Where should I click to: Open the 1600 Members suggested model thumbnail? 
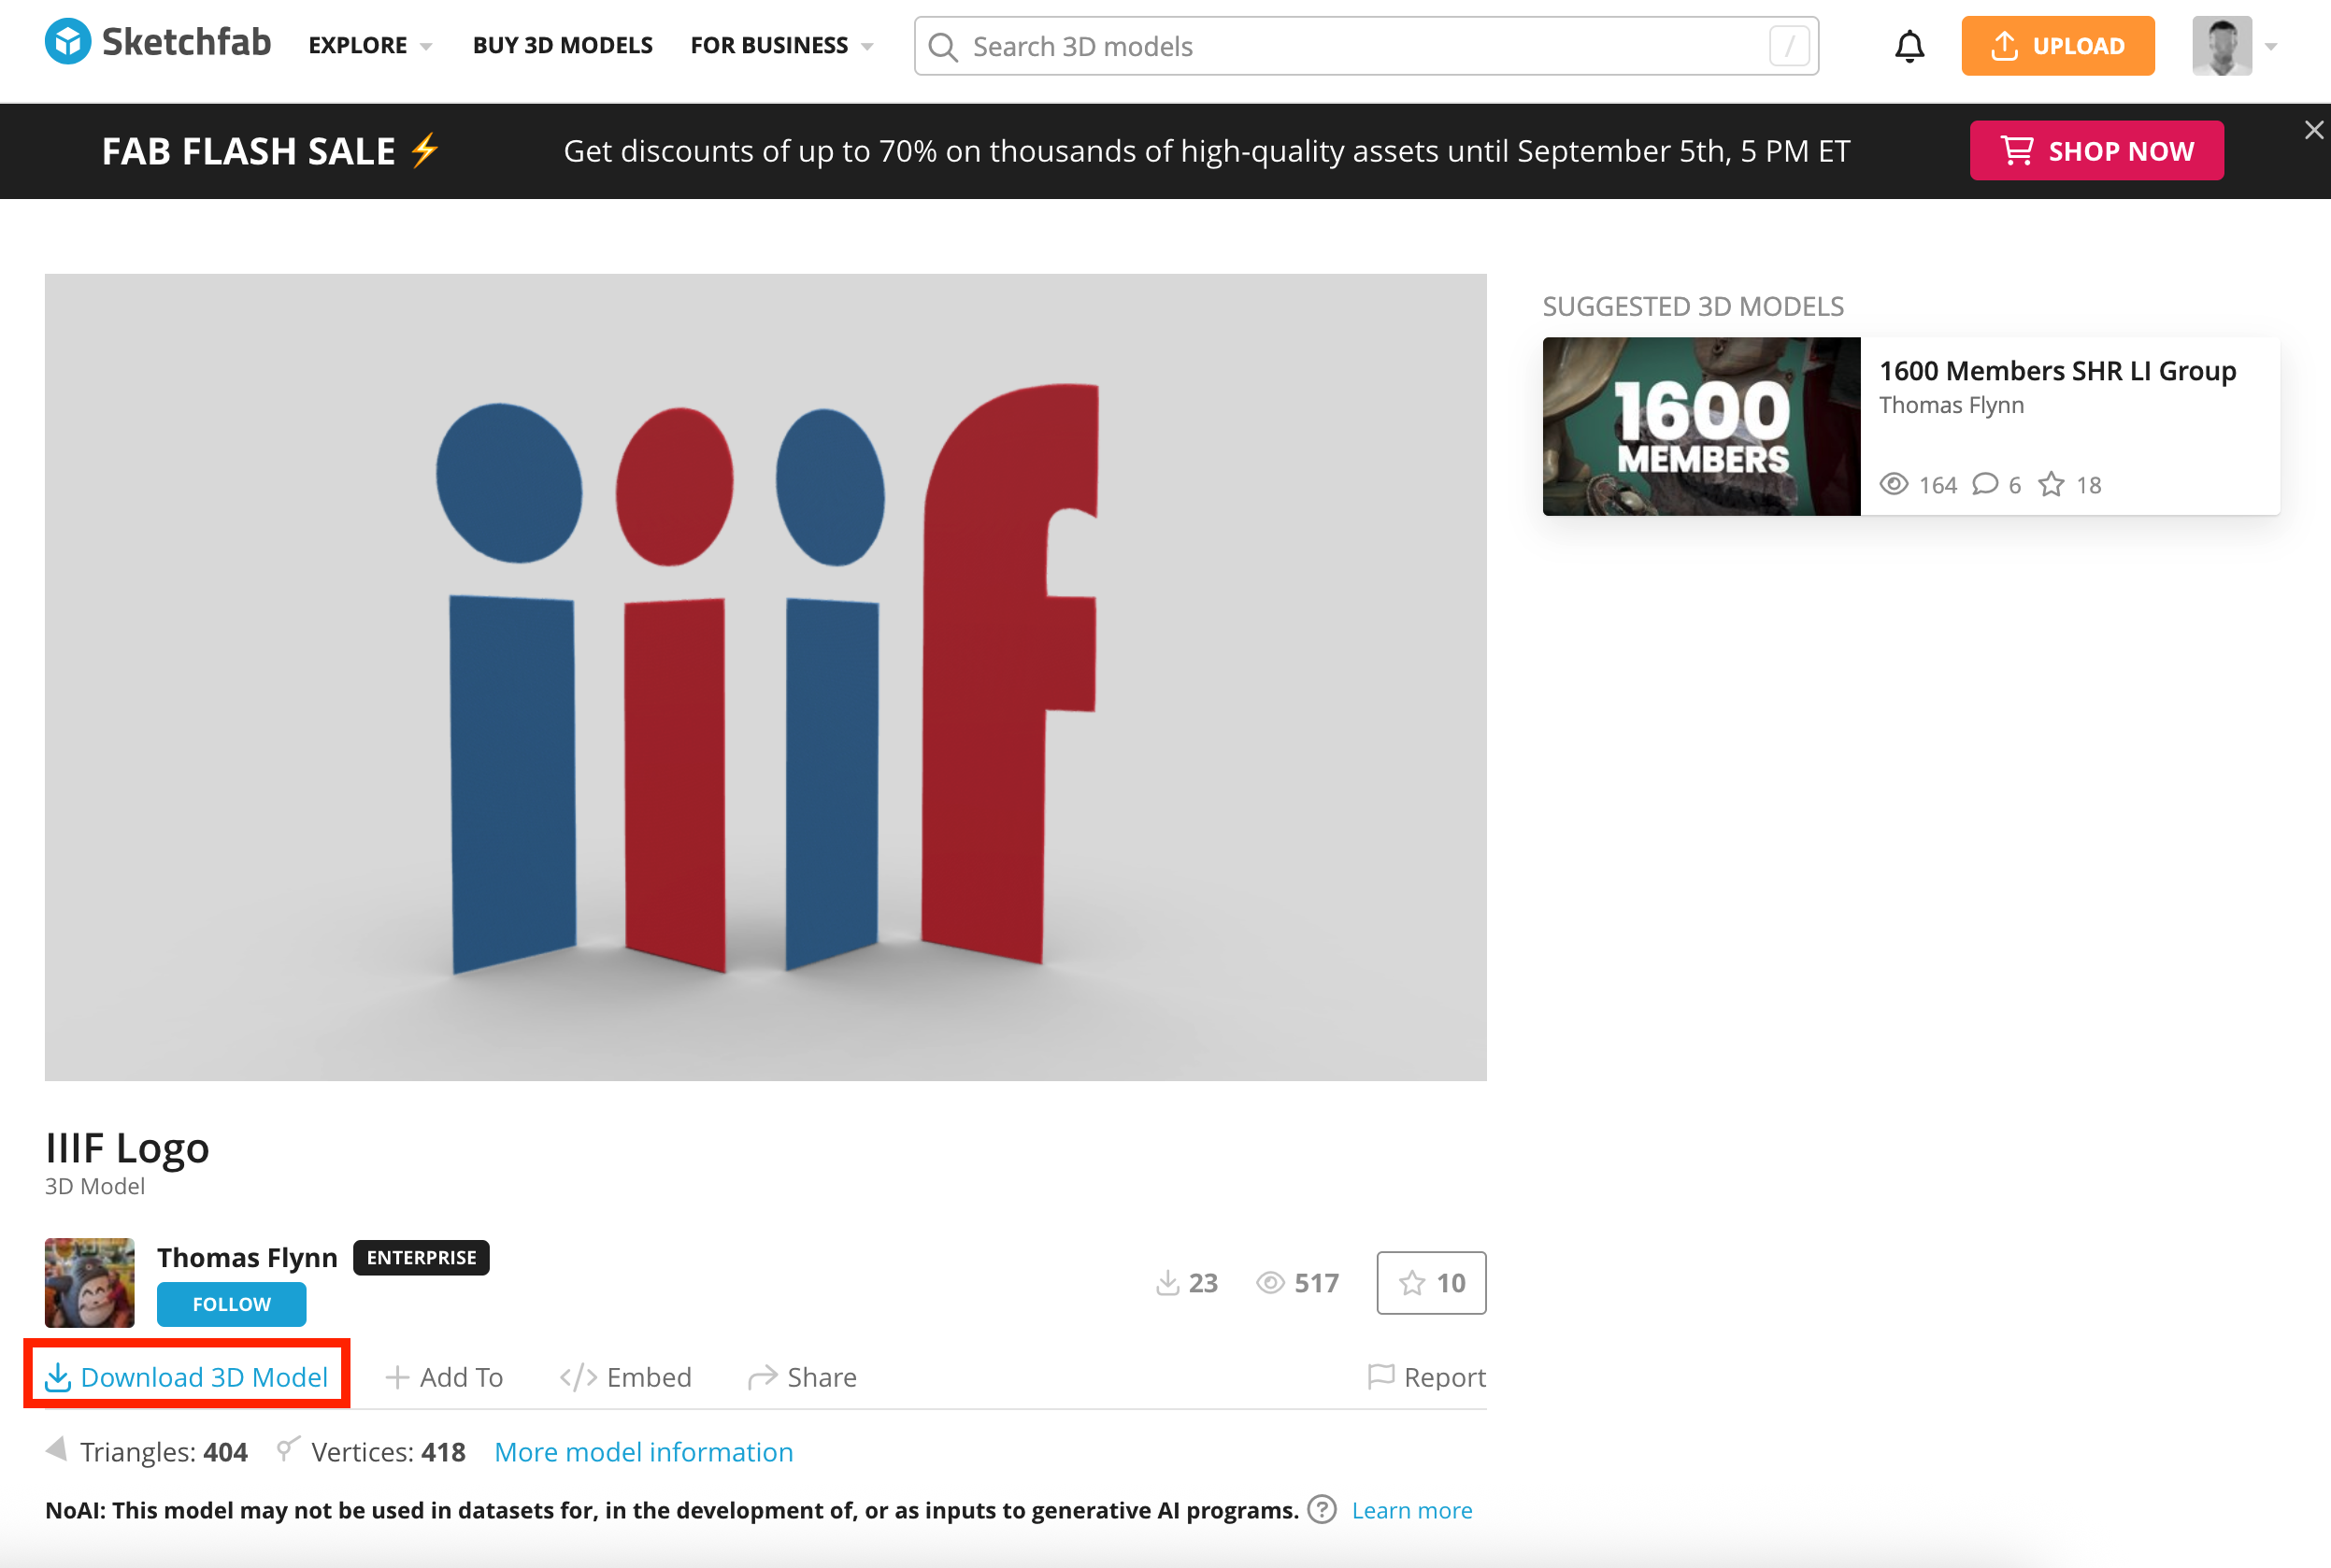coord(1700,427)
